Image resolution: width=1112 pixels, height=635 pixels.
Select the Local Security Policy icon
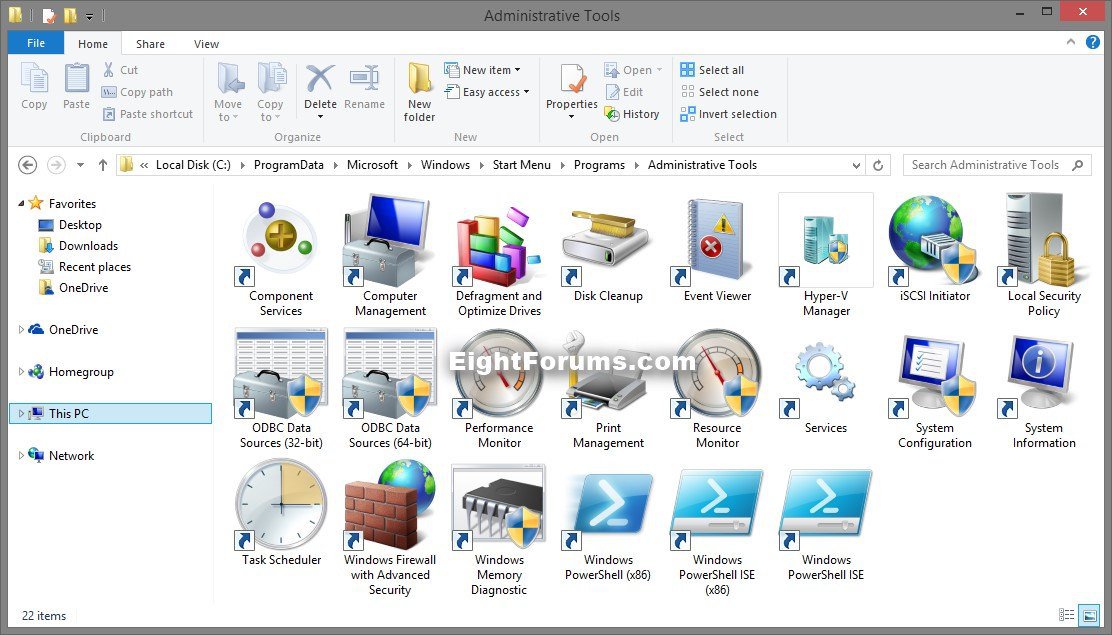(1044, 241)
